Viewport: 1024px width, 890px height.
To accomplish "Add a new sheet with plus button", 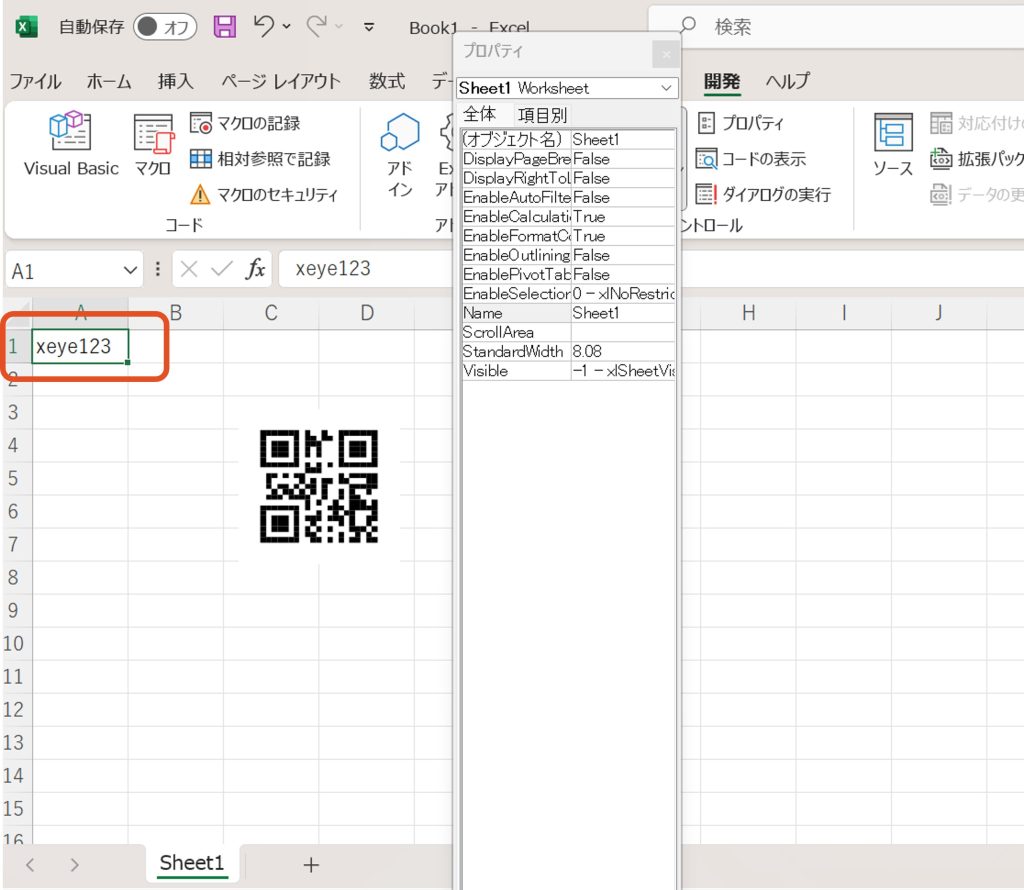I will [x=312, y=865].
